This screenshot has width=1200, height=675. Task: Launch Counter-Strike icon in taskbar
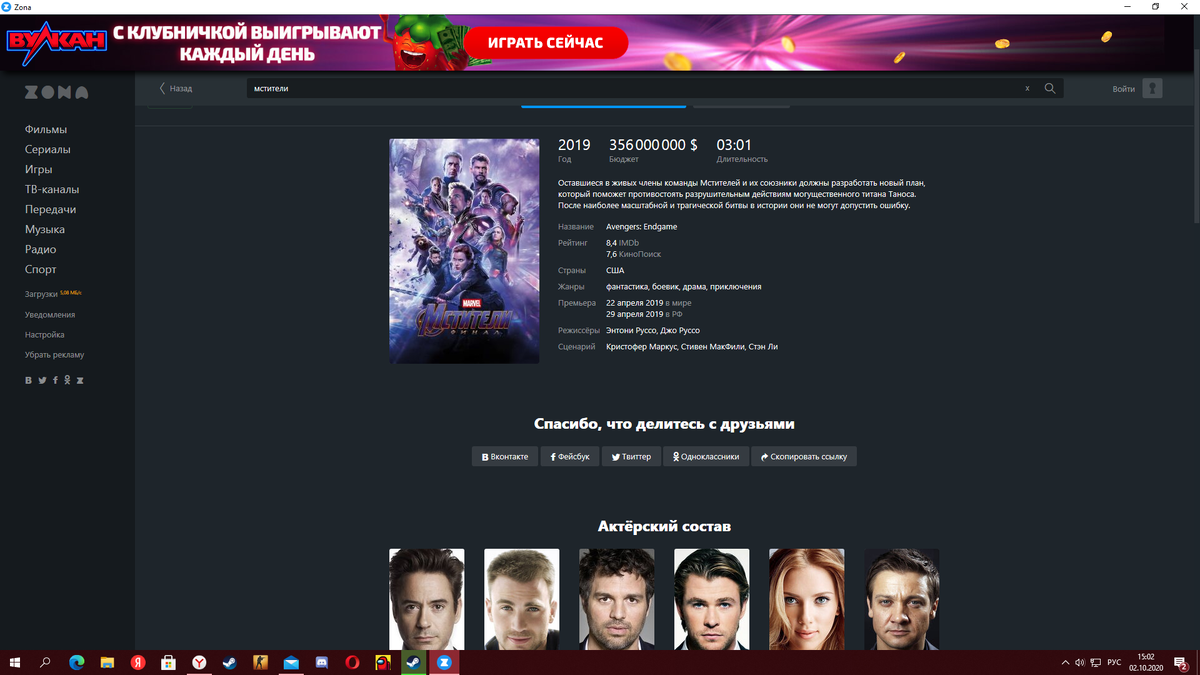coord(261,662)
